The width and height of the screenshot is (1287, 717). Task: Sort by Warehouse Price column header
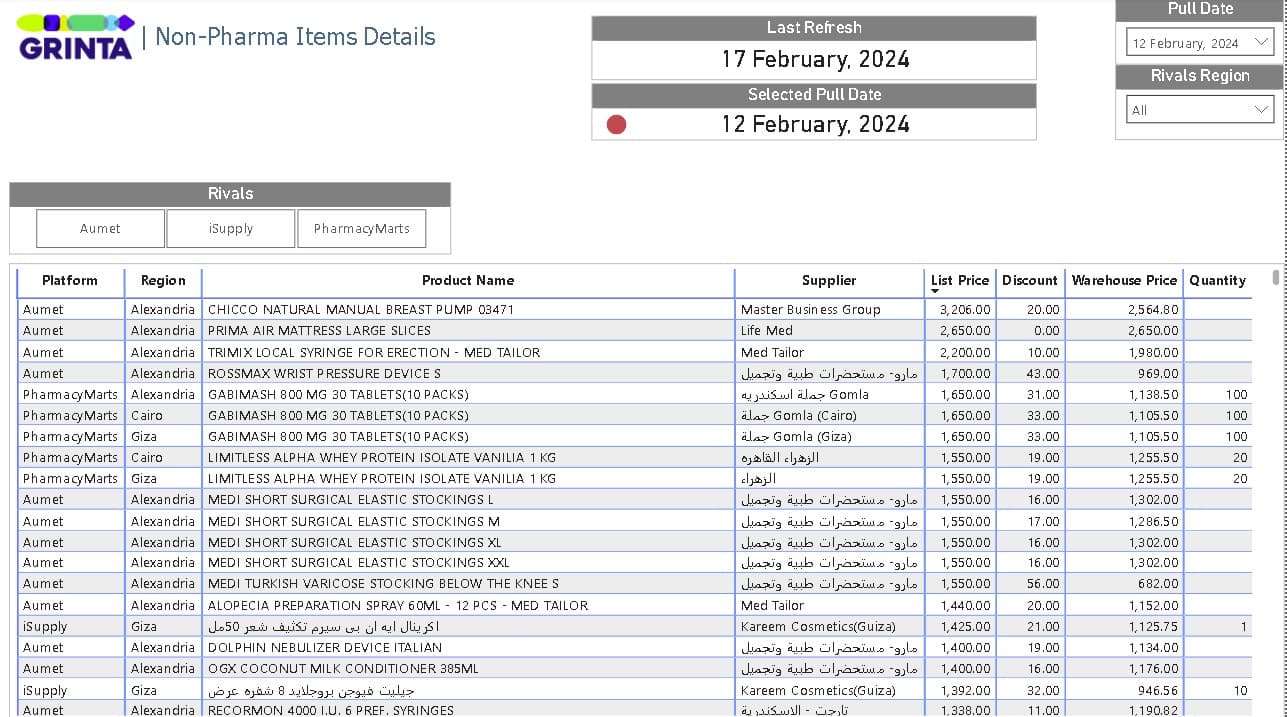tap(1124, 281)
